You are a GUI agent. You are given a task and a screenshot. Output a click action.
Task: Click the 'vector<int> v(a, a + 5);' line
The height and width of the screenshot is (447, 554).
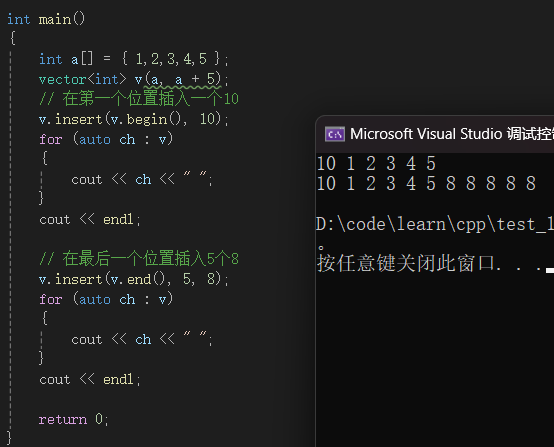(x=134, y=79)
